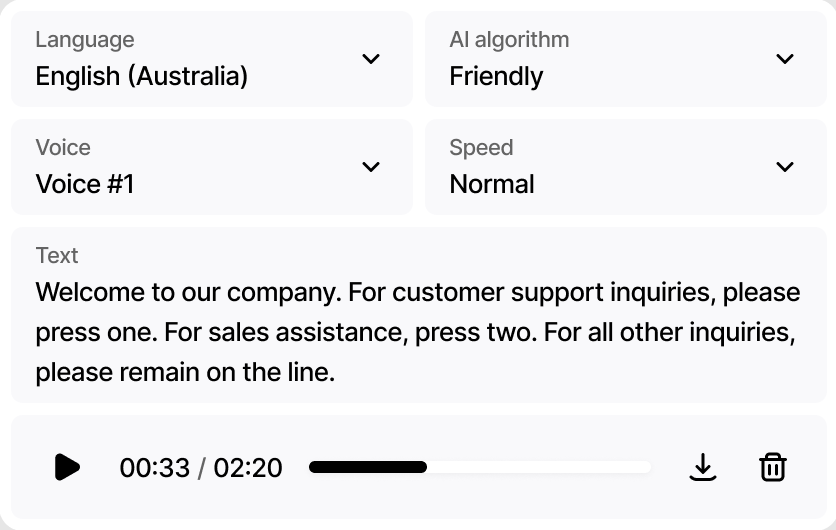Click the AI algorithm field label
This screenshot has height=530, width=836.
509,40
